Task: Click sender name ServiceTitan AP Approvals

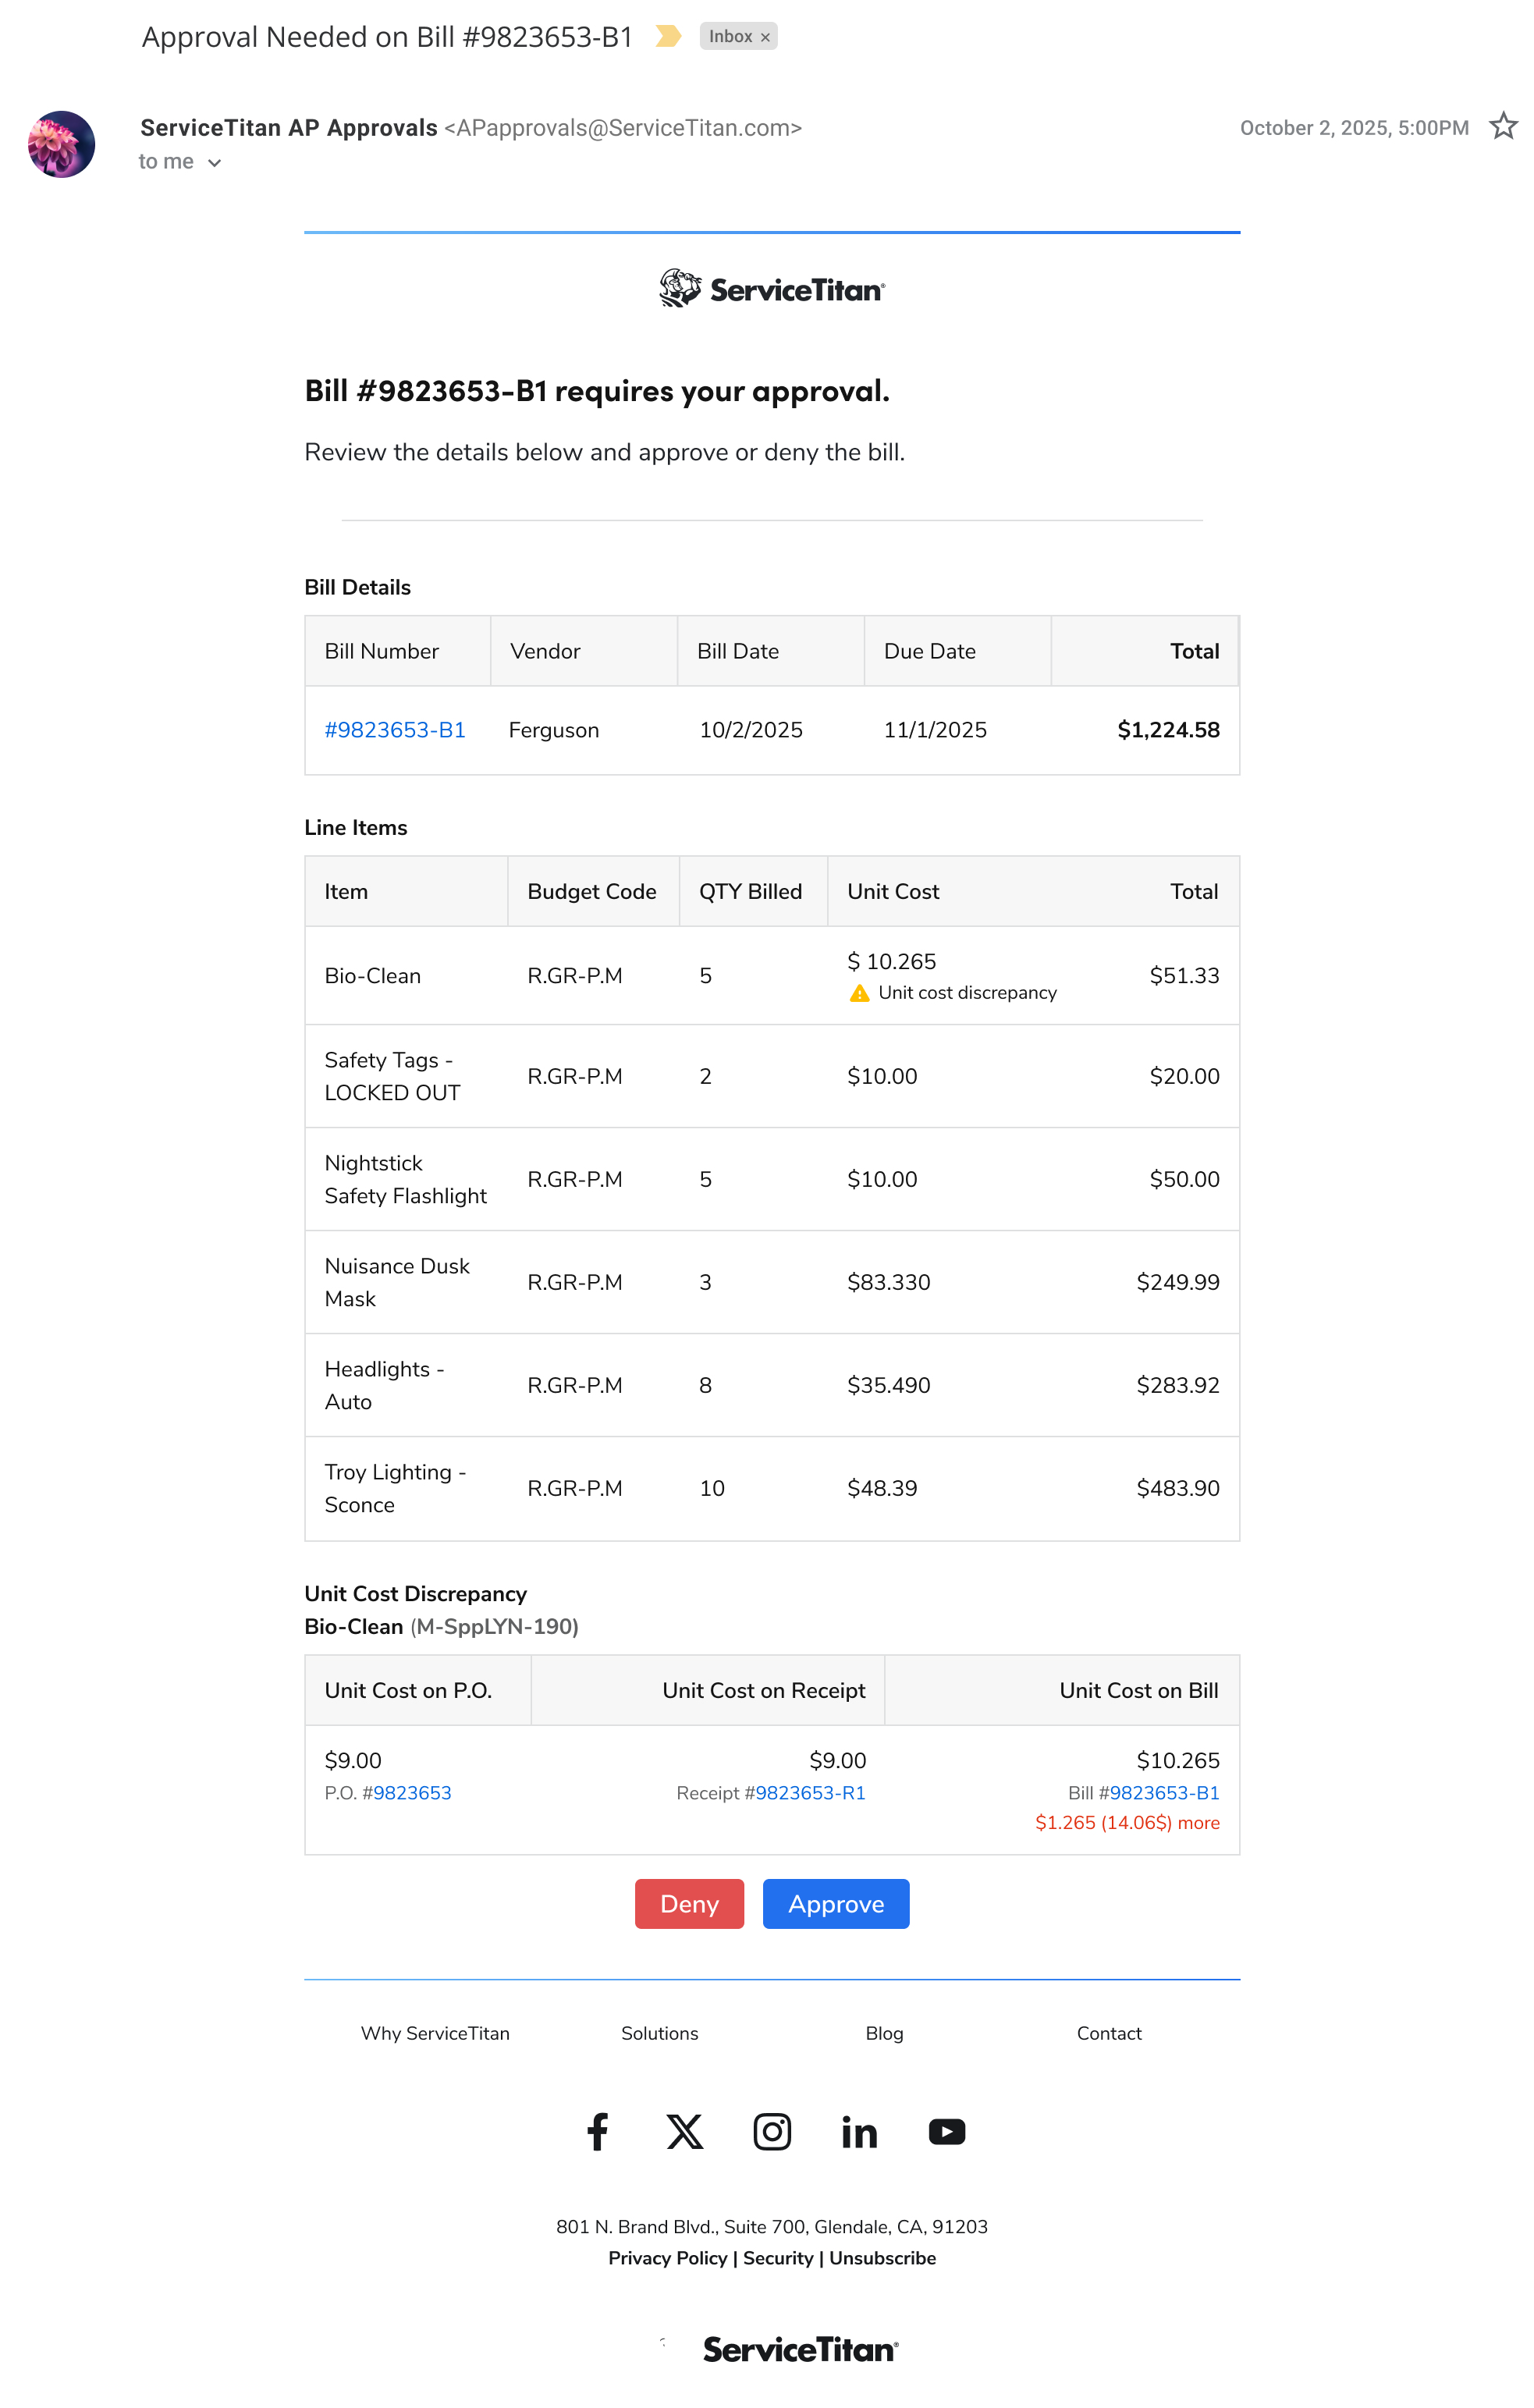Action: 289,128
